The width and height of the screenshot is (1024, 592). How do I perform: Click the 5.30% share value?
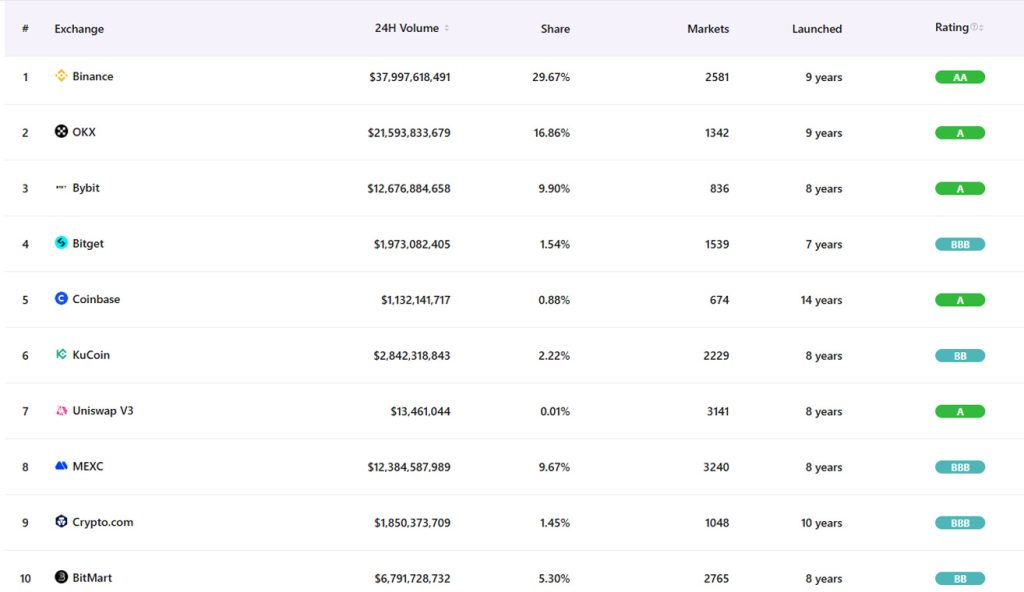pyautogui.click(x=554, y=578)
